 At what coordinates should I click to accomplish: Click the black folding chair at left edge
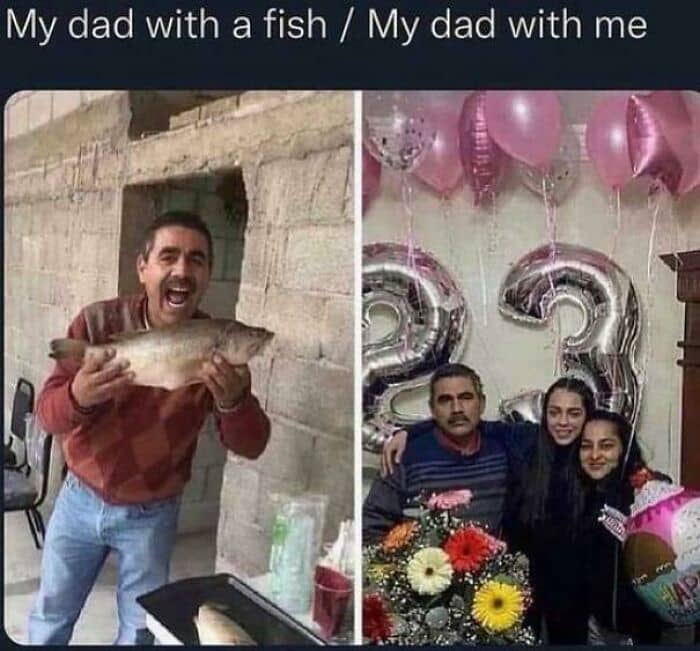coord(25,460)
